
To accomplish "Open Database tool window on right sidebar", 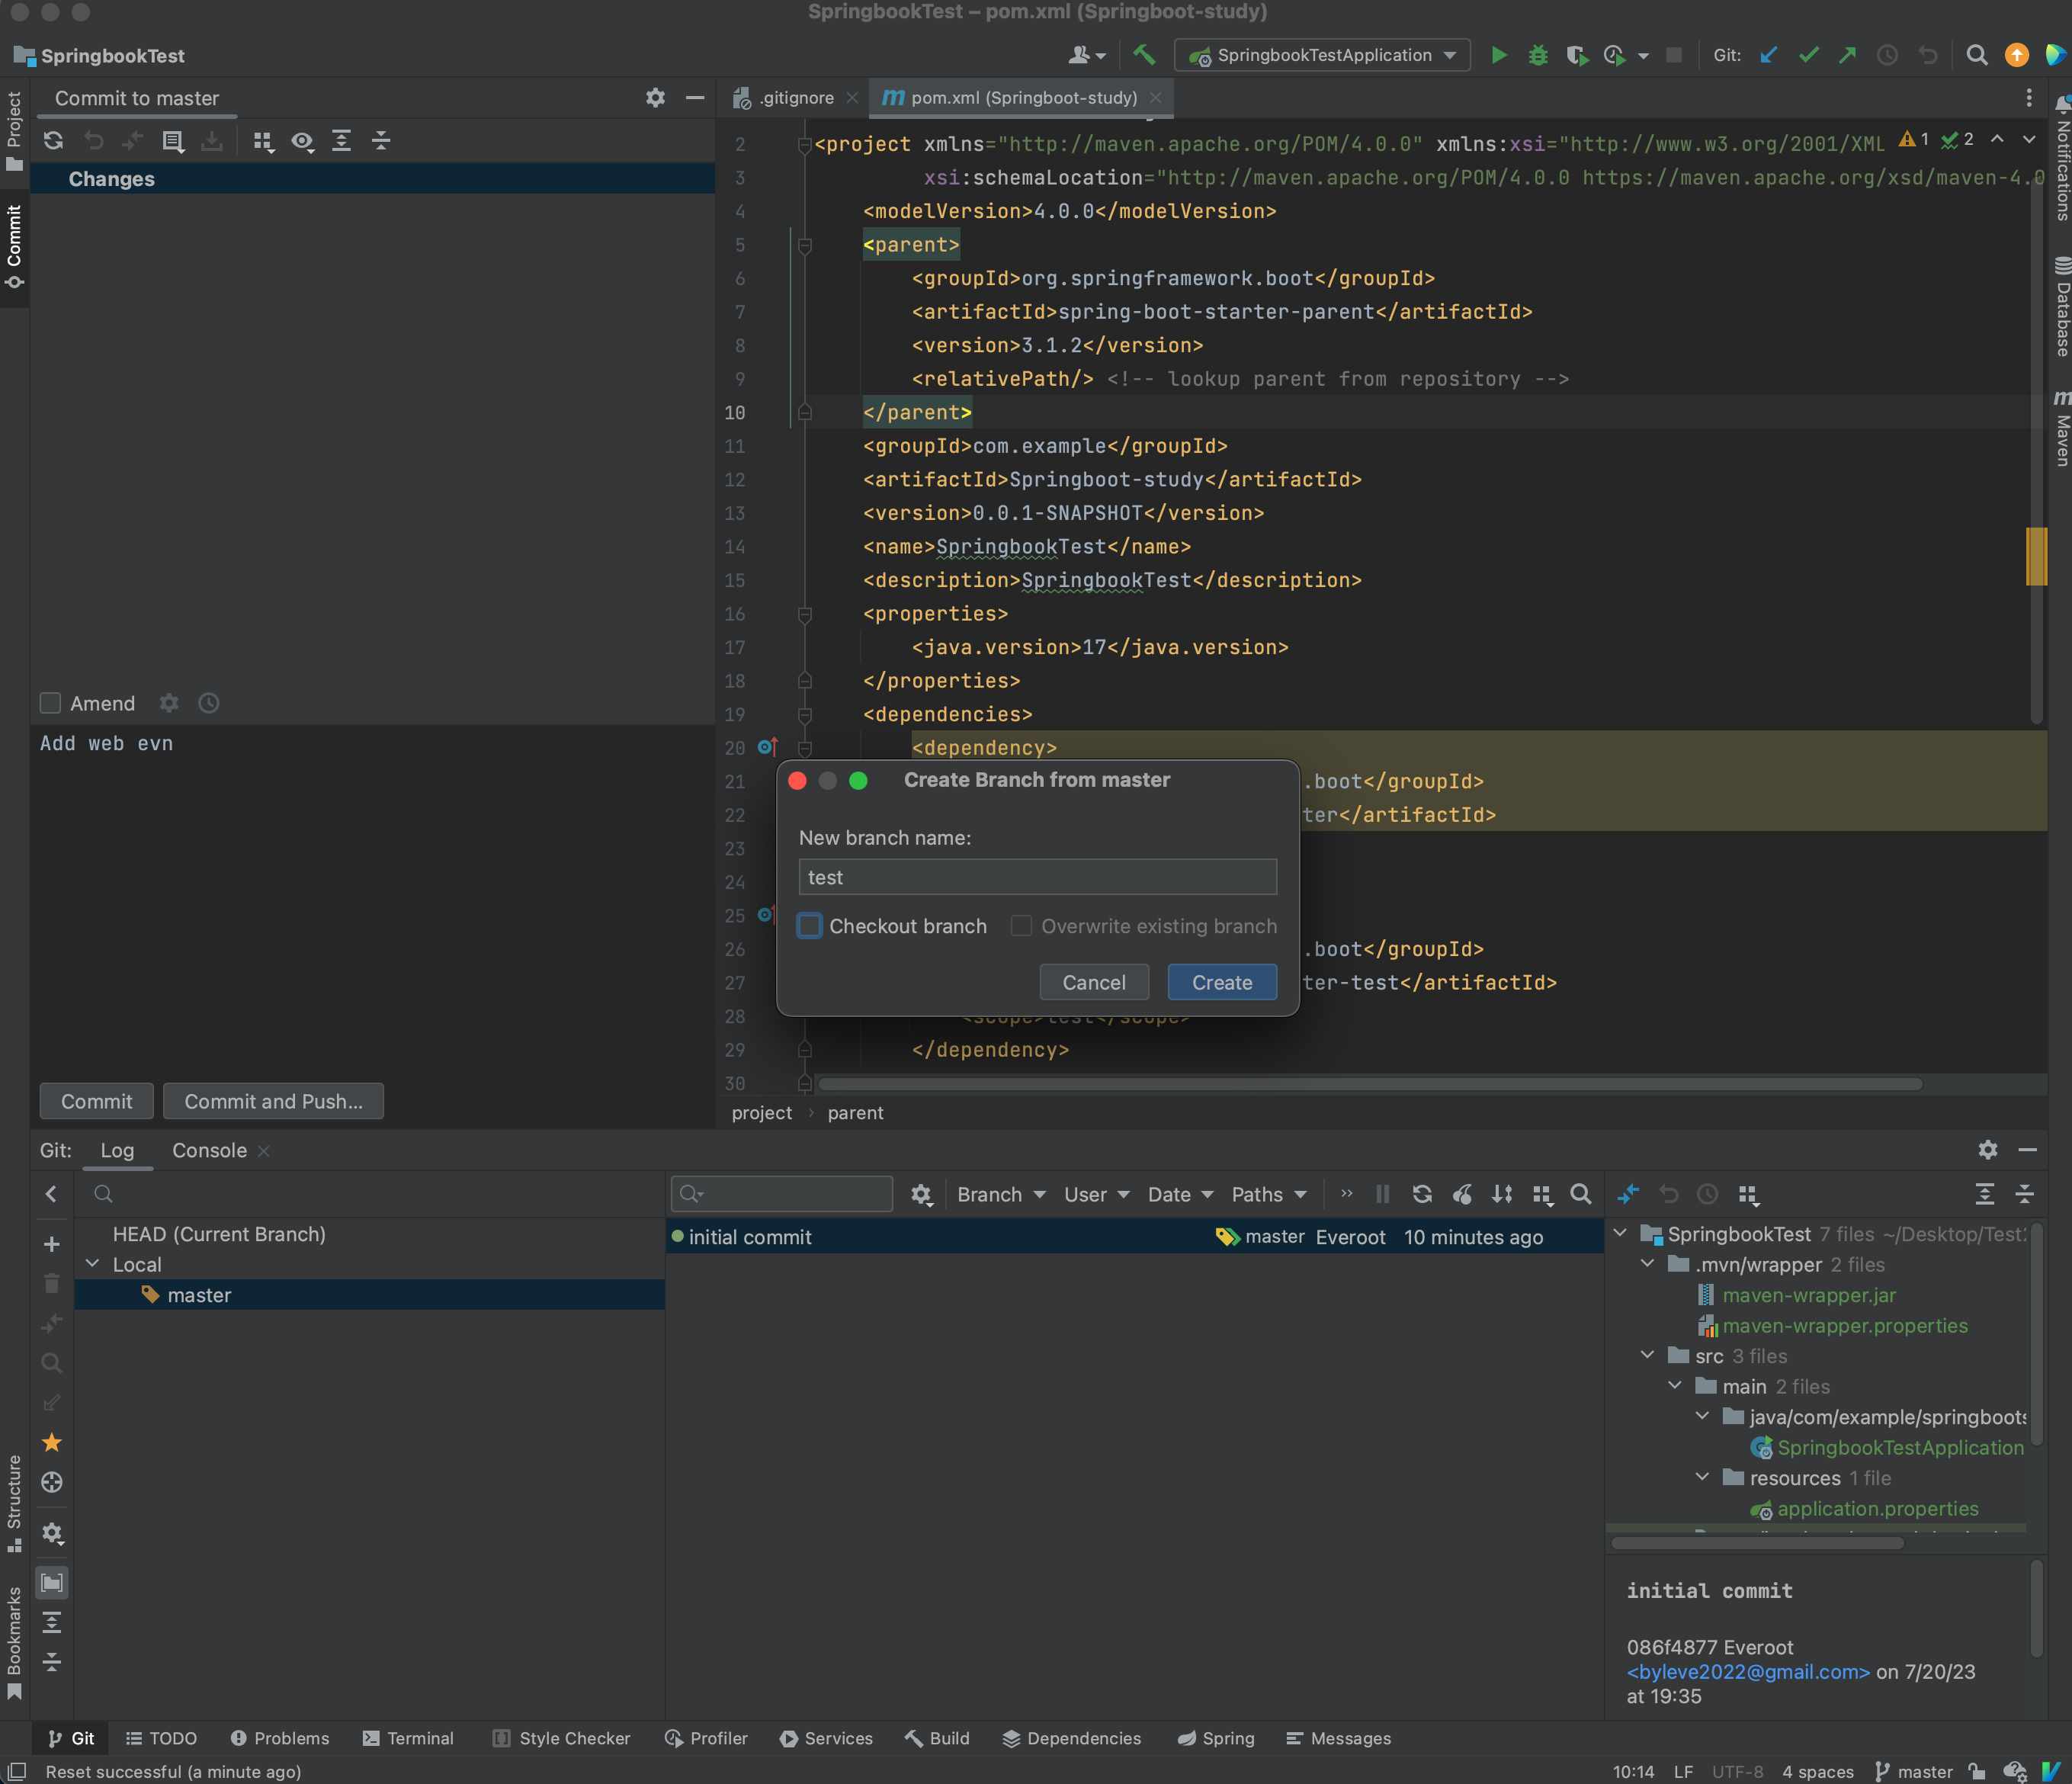I will coord(2061,306).
